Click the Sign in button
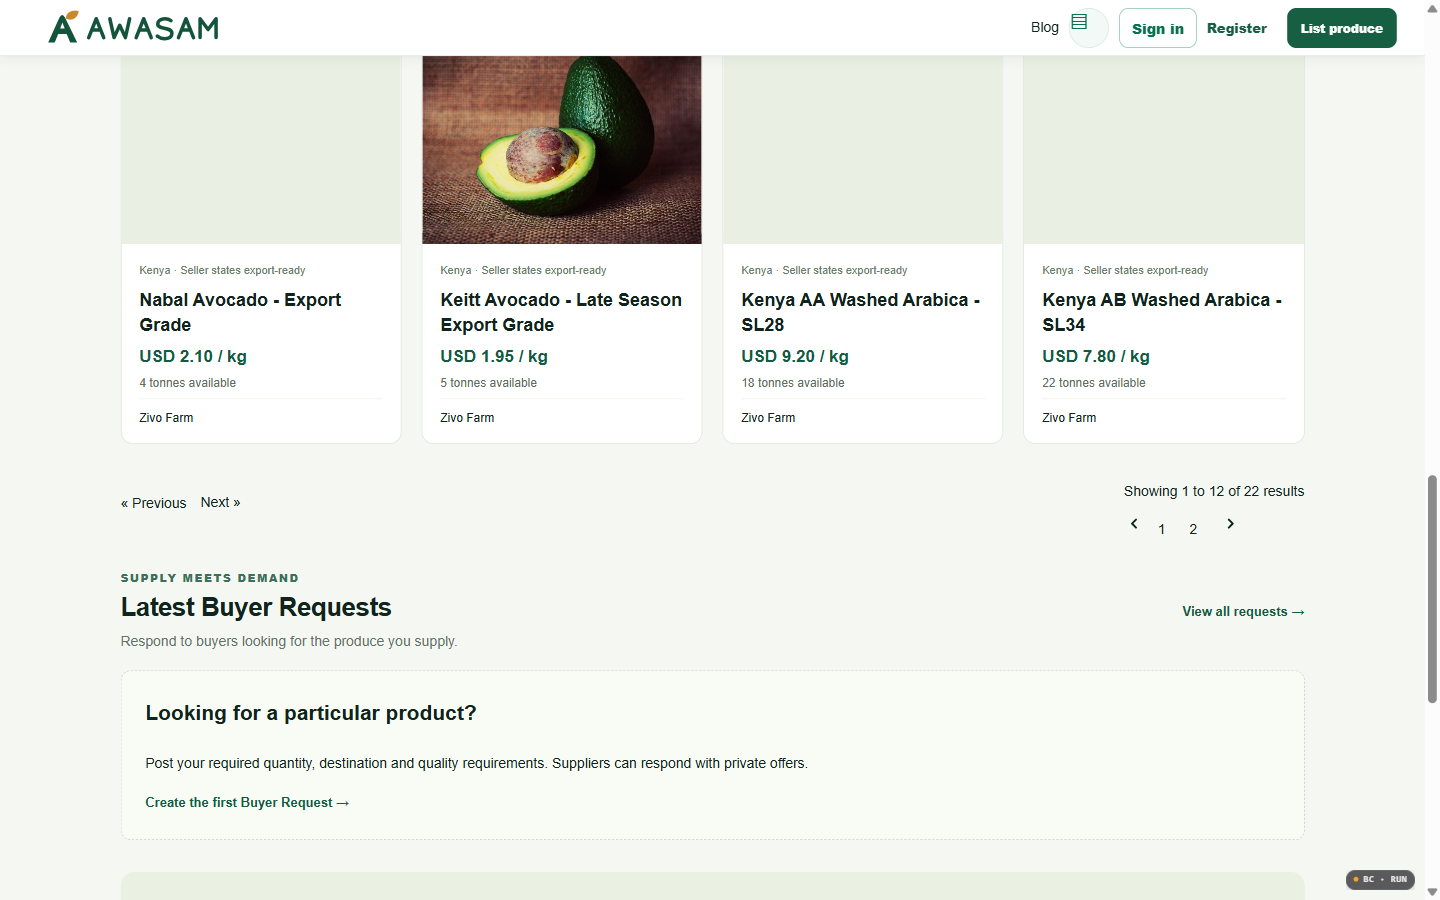This screenshot has height=900, width=1440. point(1158,28)
